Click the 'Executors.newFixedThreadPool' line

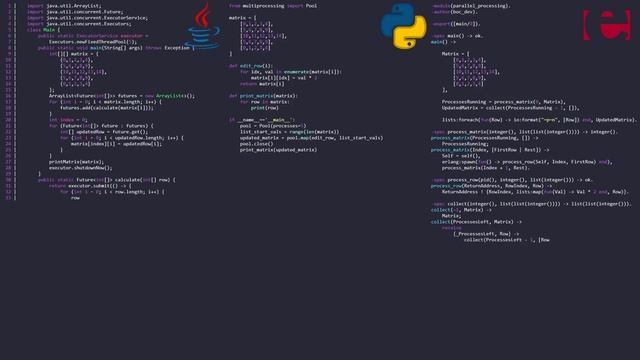click(x=93, y=42)
